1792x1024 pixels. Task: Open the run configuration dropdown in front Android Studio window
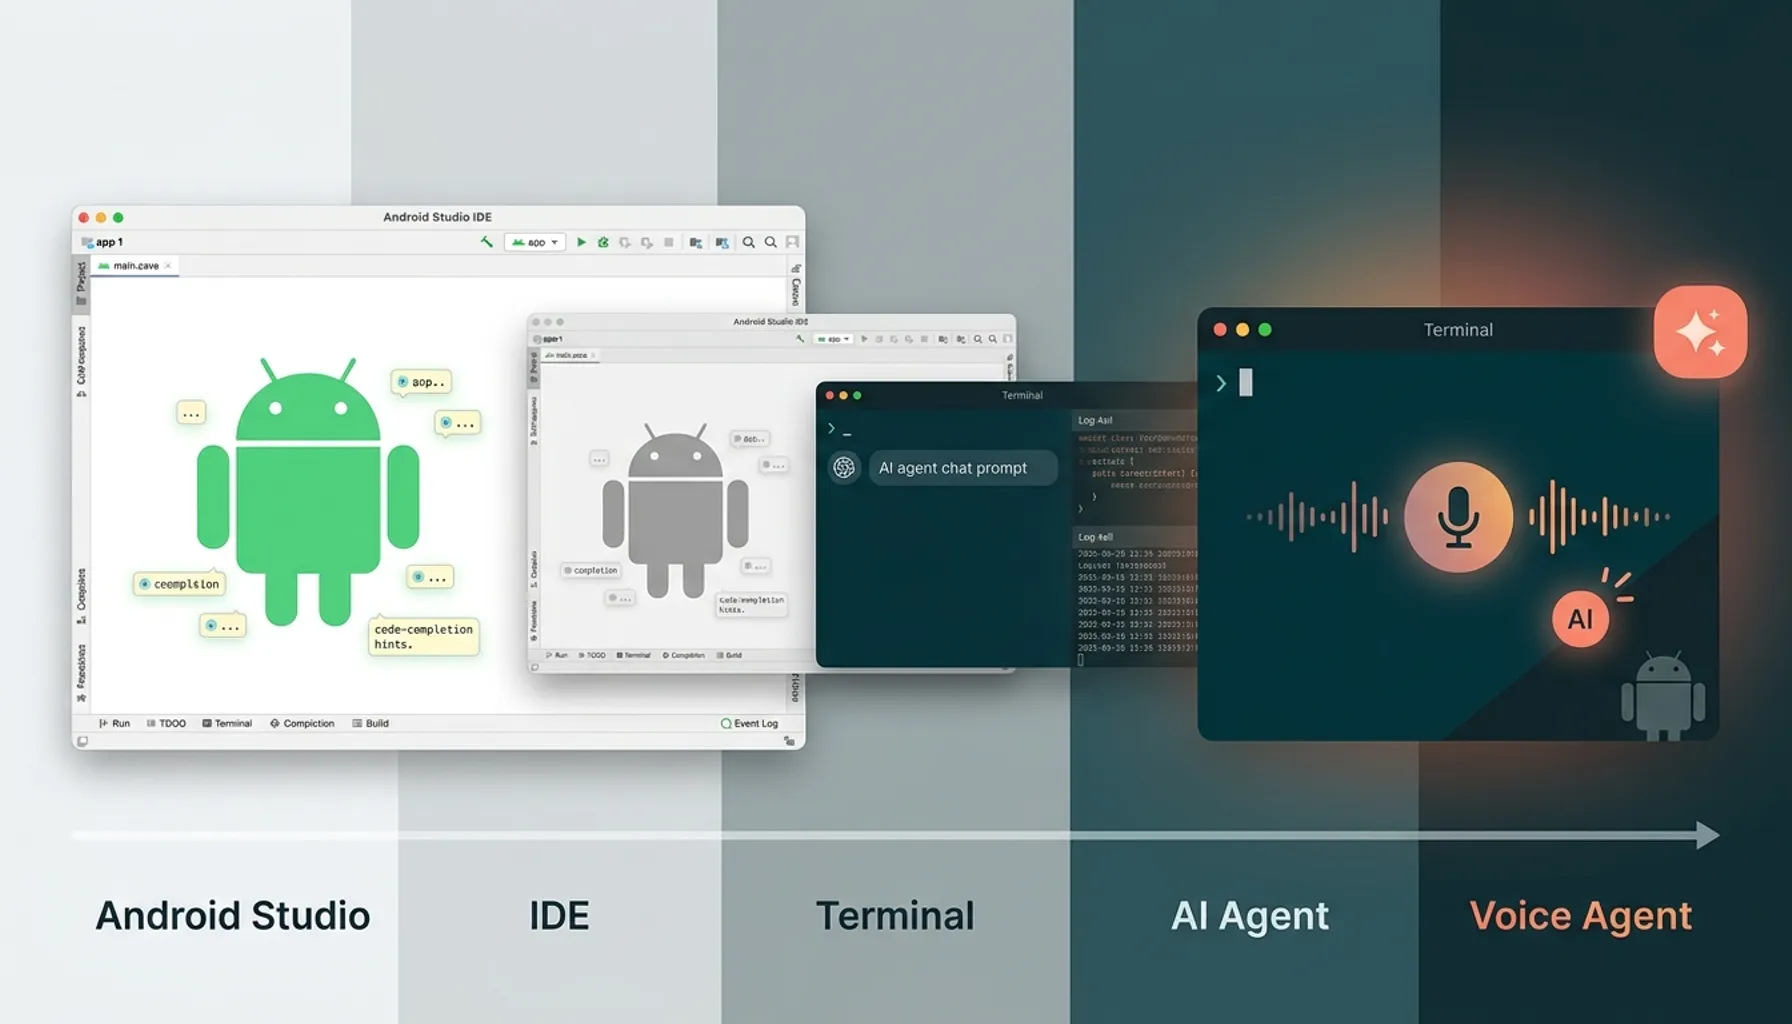coord(535,242)
